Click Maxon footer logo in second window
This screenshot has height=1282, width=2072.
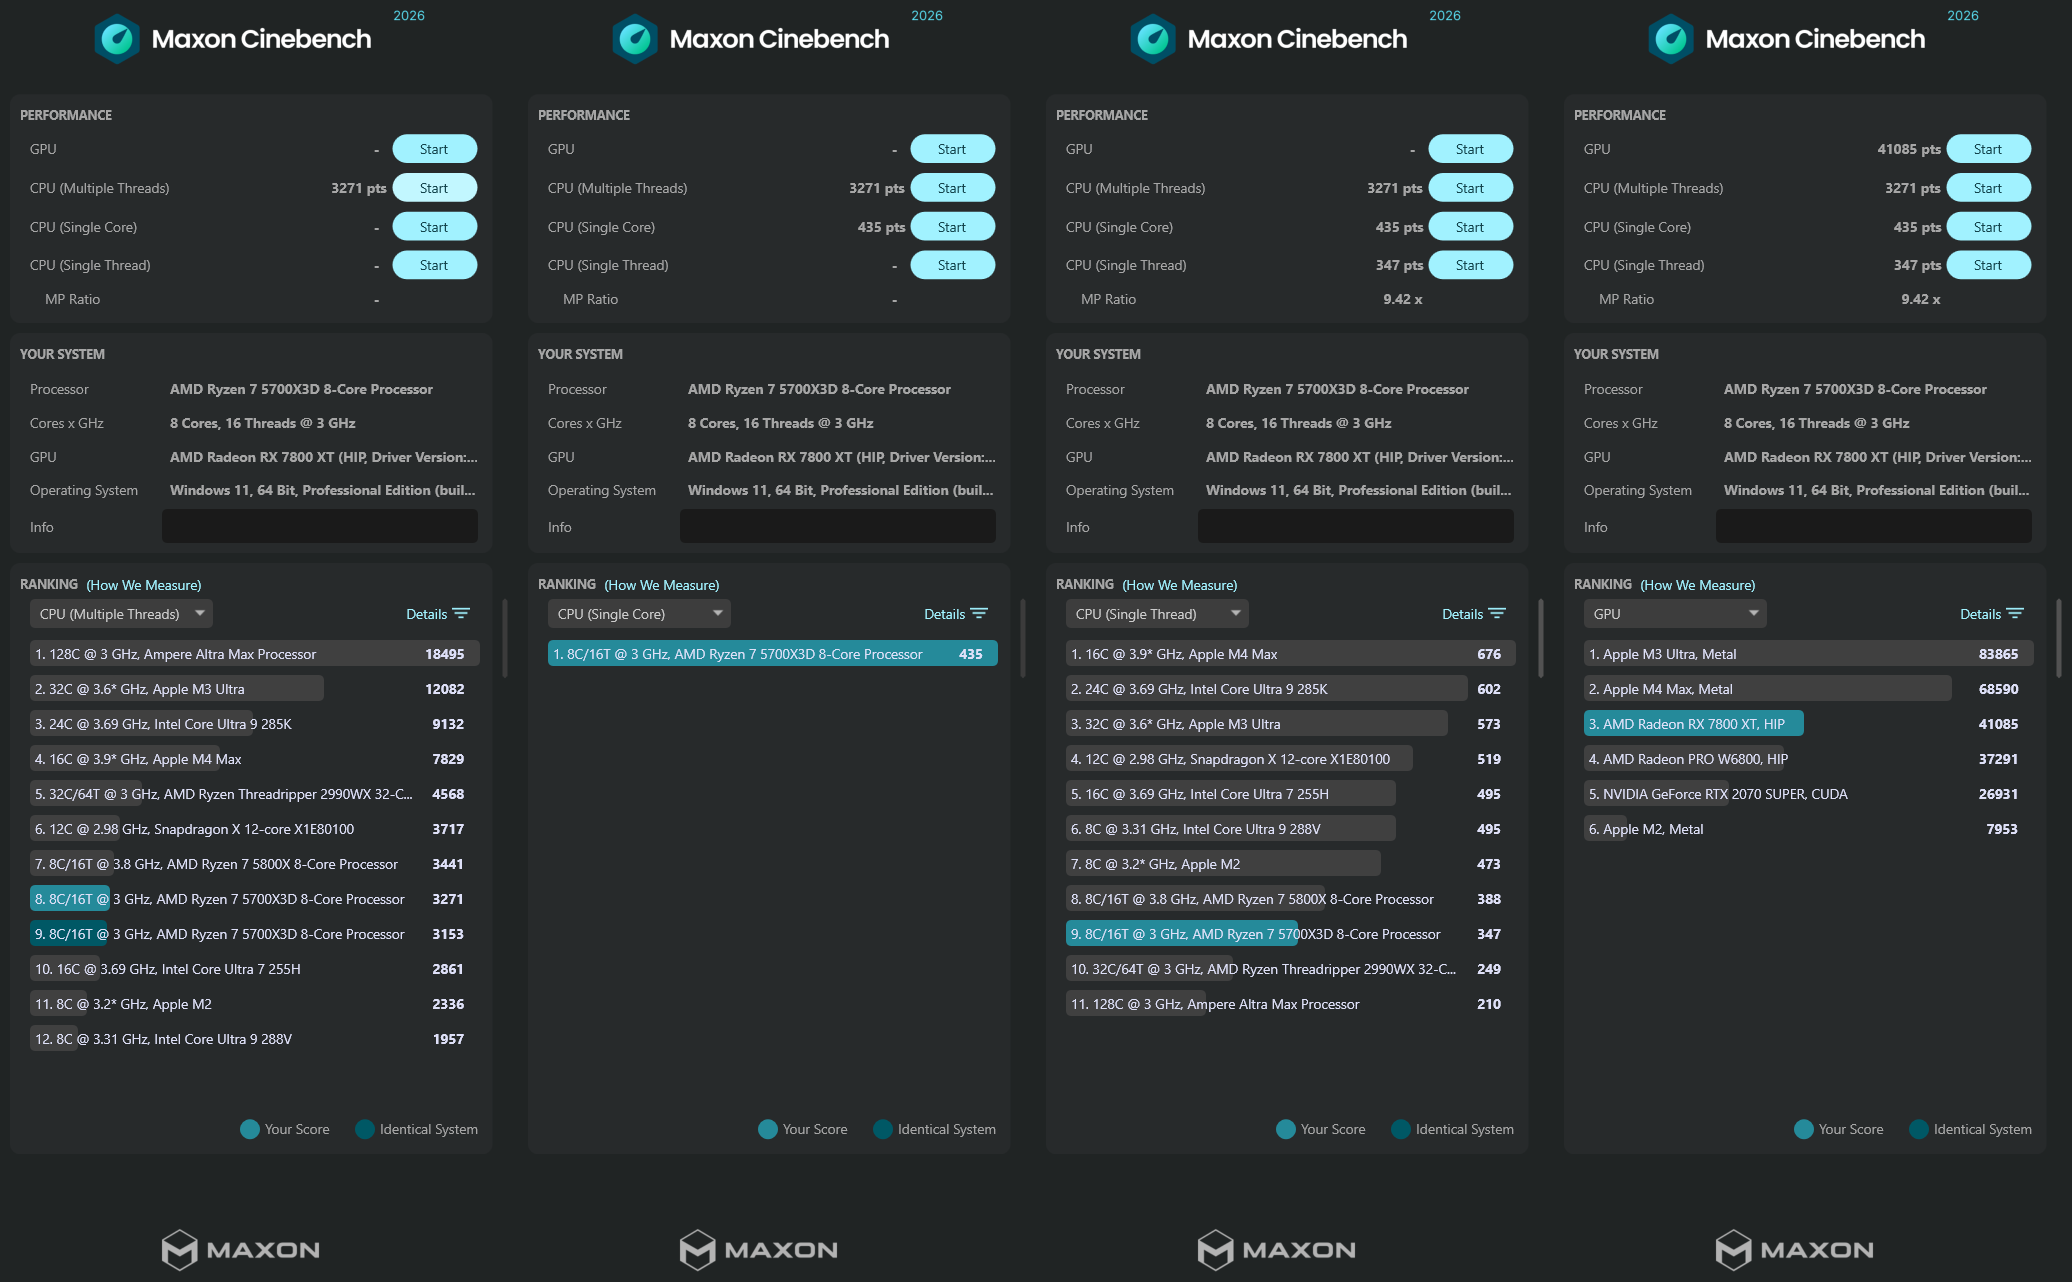point(759,1249)
